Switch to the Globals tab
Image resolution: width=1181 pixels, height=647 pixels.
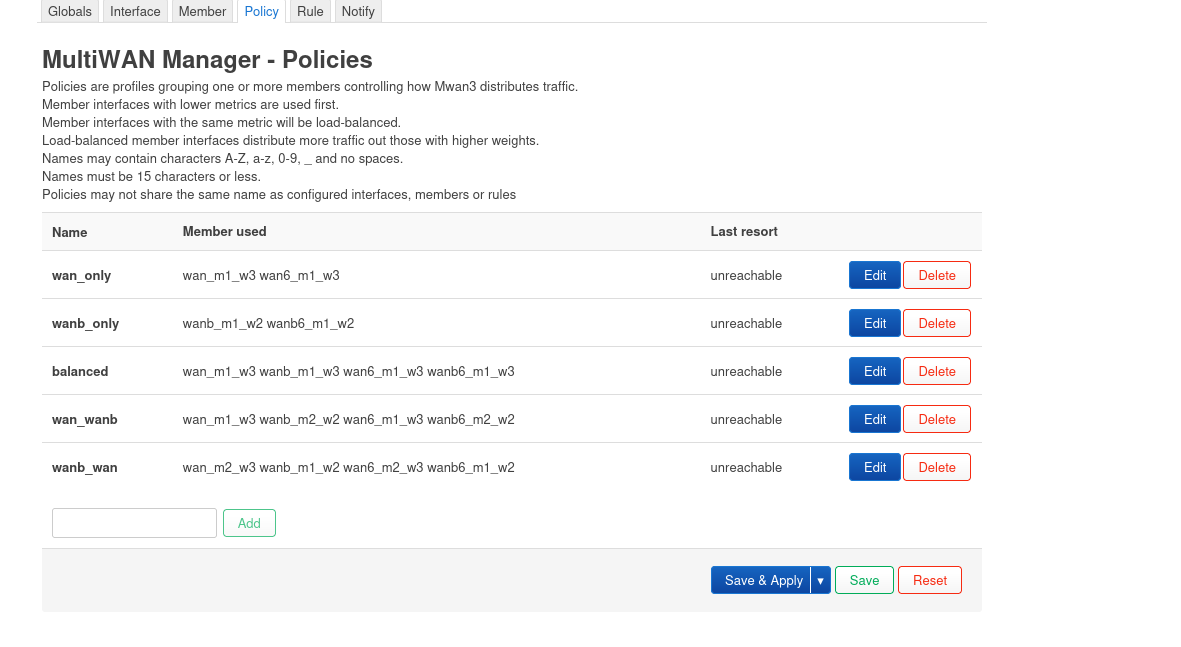pos(70,11)
